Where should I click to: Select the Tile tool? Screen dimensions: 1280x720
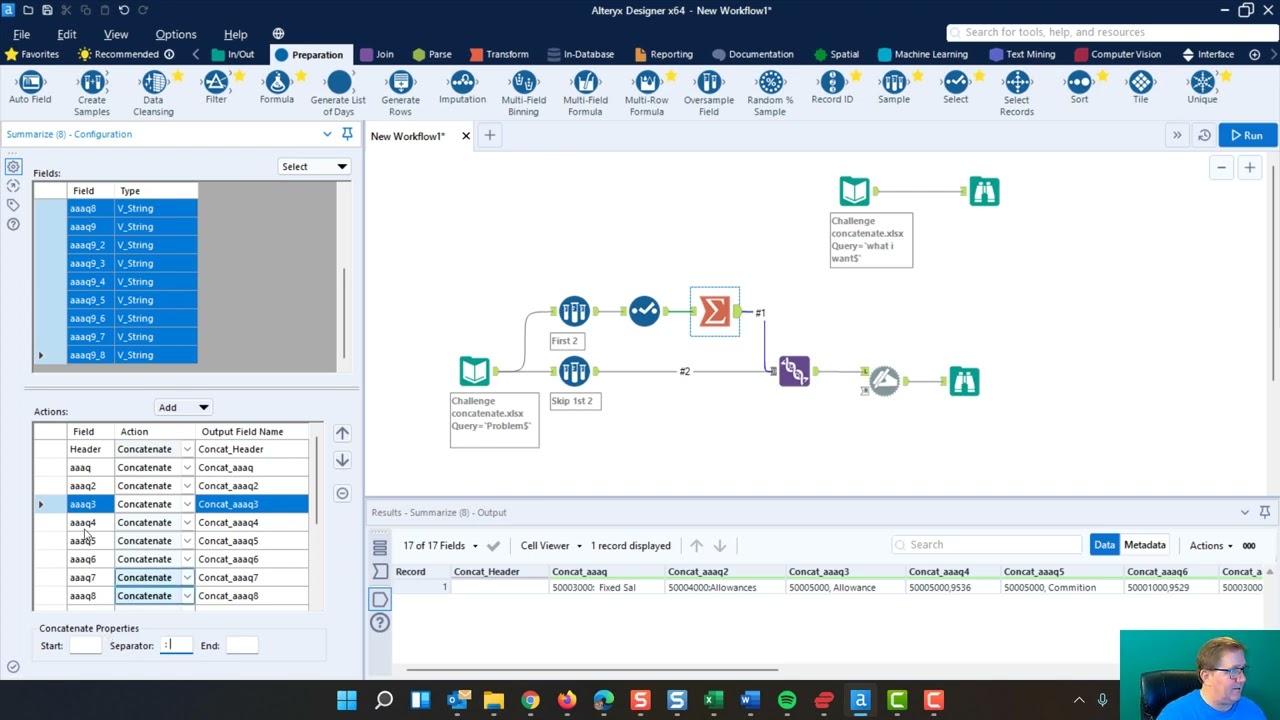tap(1141, 89)
